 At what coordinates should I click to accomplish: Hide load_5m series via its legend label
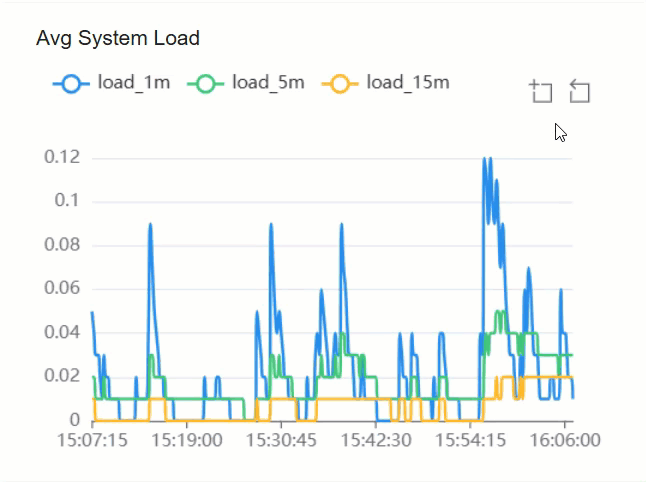tap(268, 83)
